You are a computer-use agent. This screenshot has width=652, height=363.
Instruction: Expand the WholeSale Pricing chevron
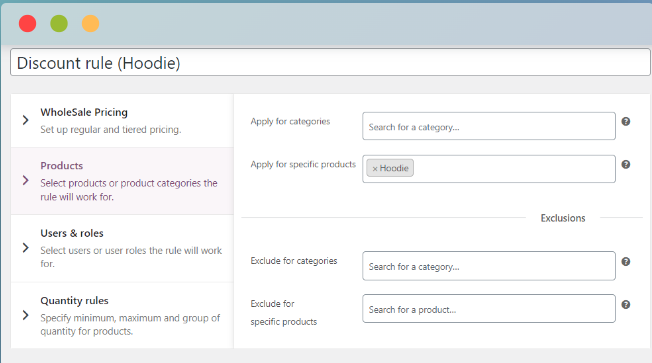click(25, 120)
